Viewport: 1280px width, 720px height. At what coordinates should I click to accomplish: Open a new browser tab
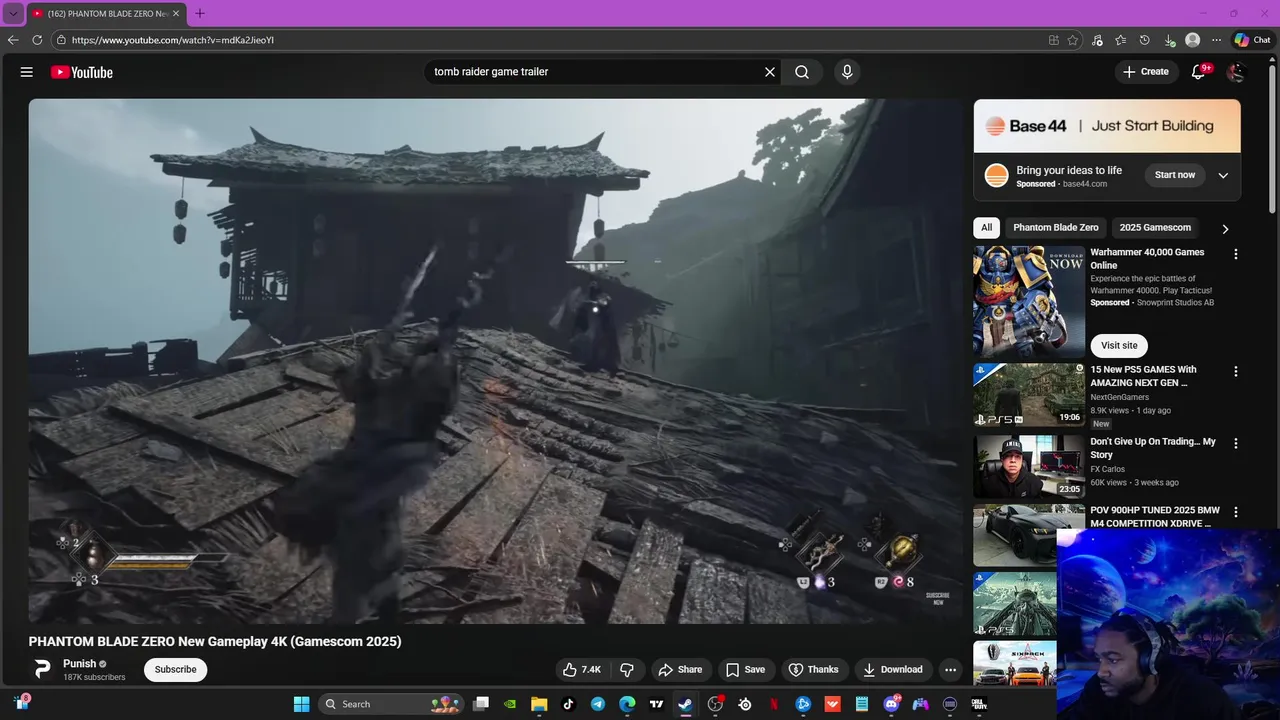tap(200, 14)
